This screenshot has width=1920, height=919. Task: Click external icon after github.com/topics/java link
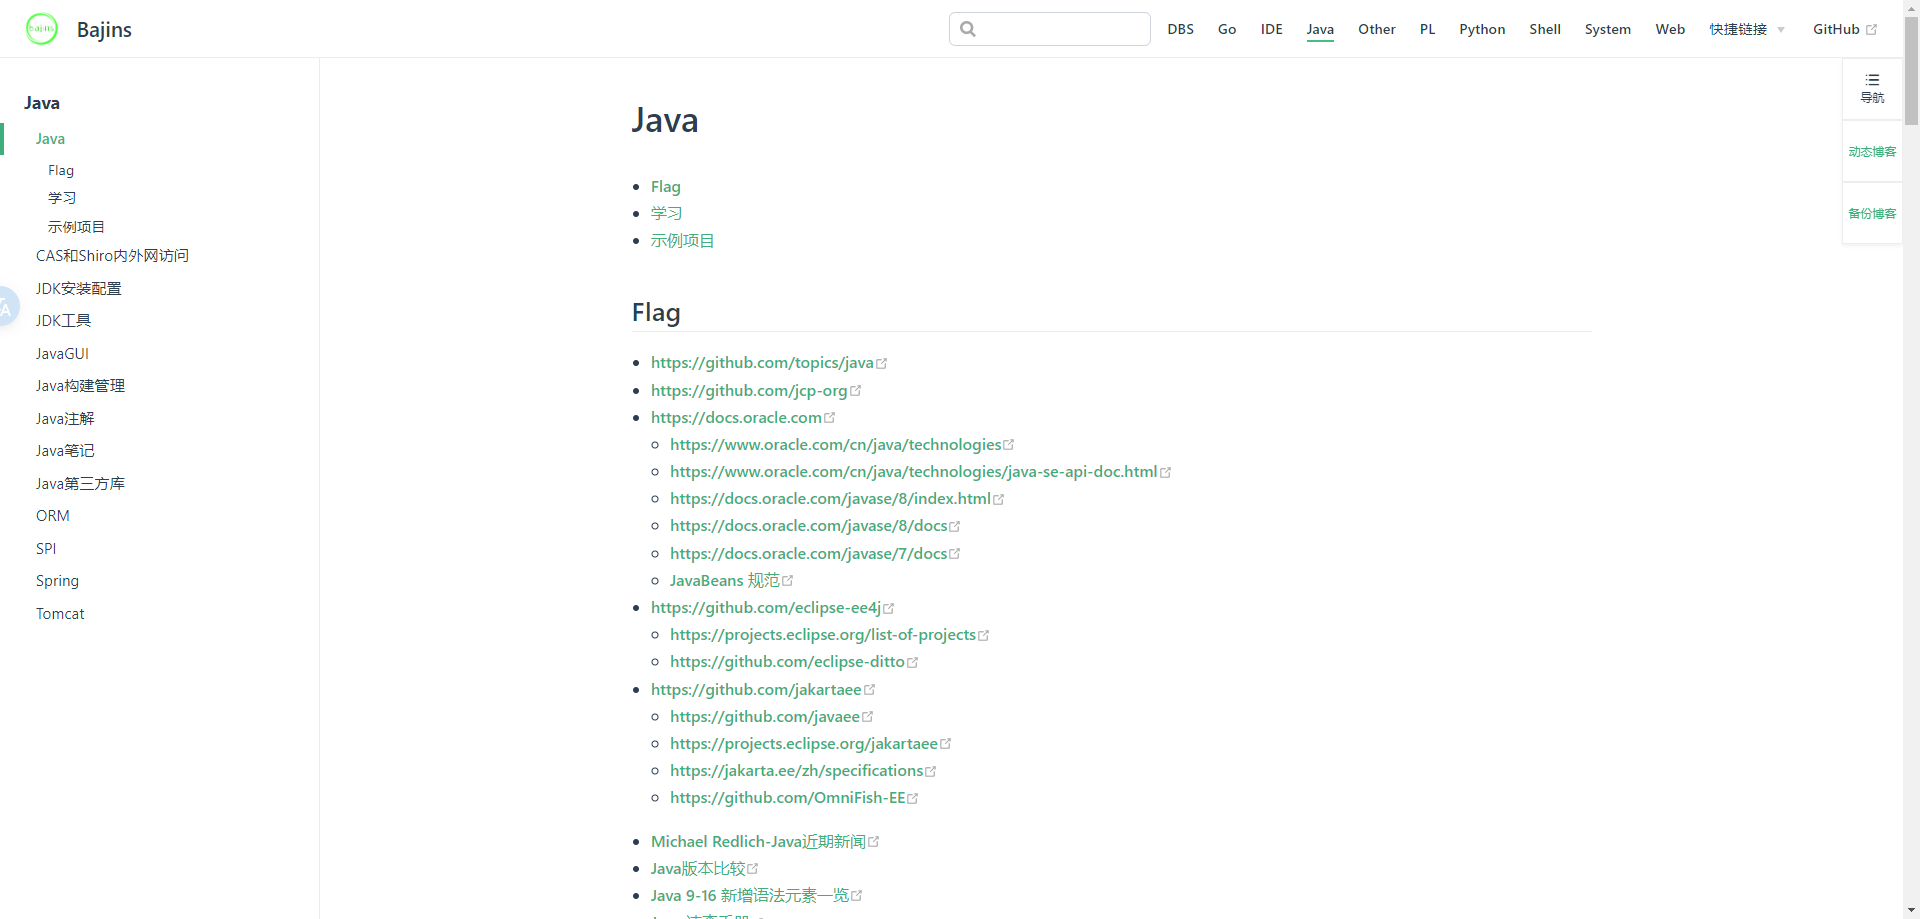pyautogui.click(x=882, y=364)
